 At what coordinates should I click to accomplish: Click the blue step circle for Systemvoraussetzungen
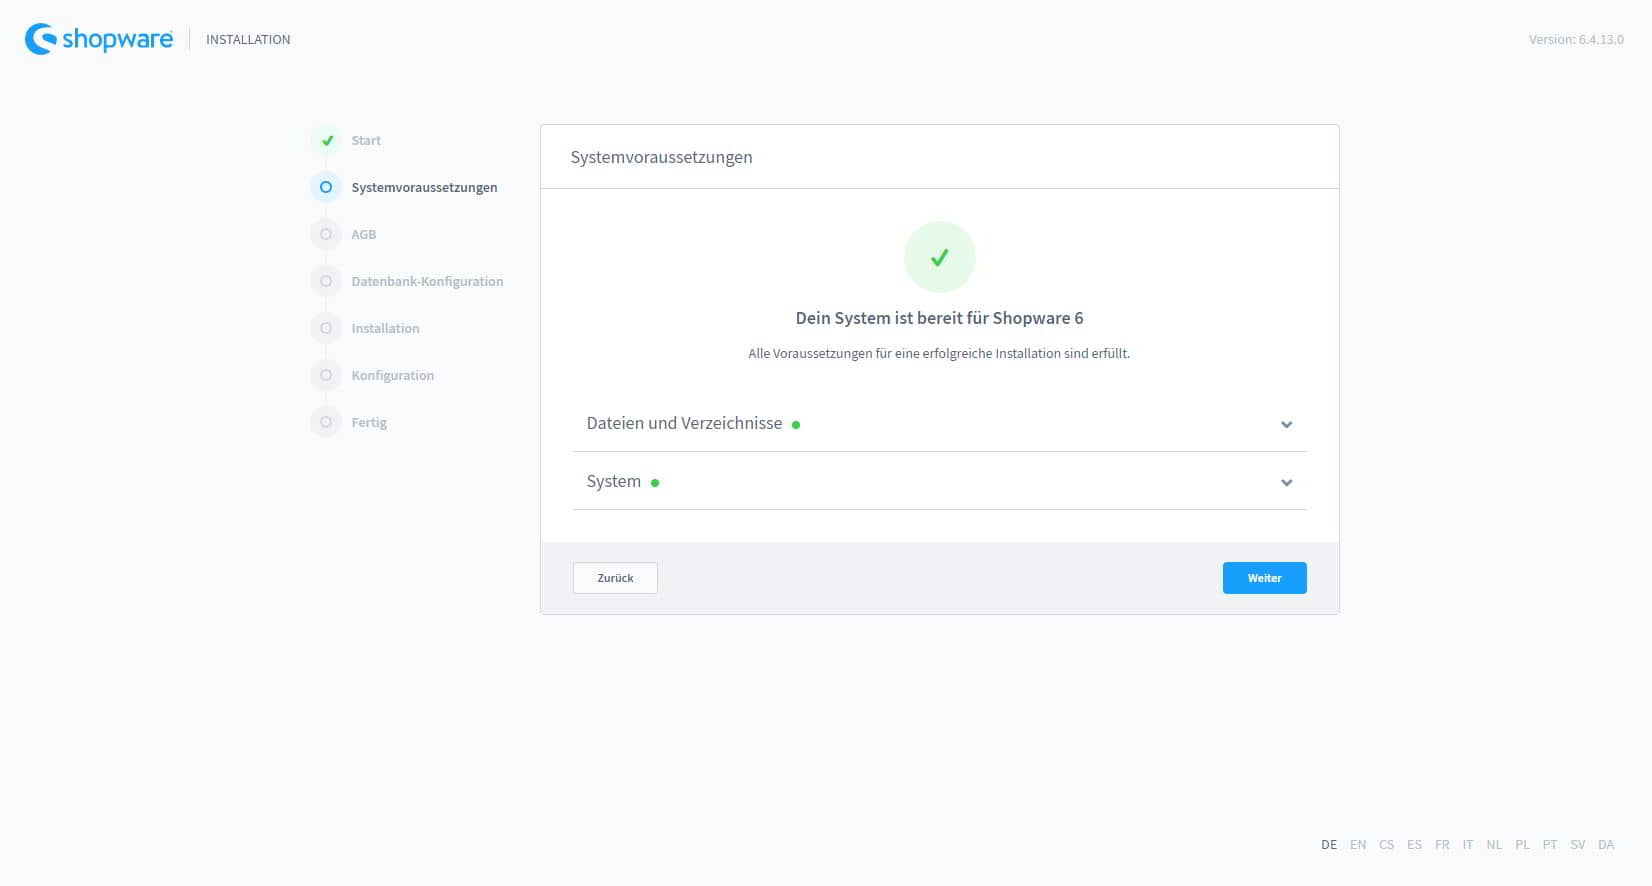pyautogui.click(x=326, y=187)
